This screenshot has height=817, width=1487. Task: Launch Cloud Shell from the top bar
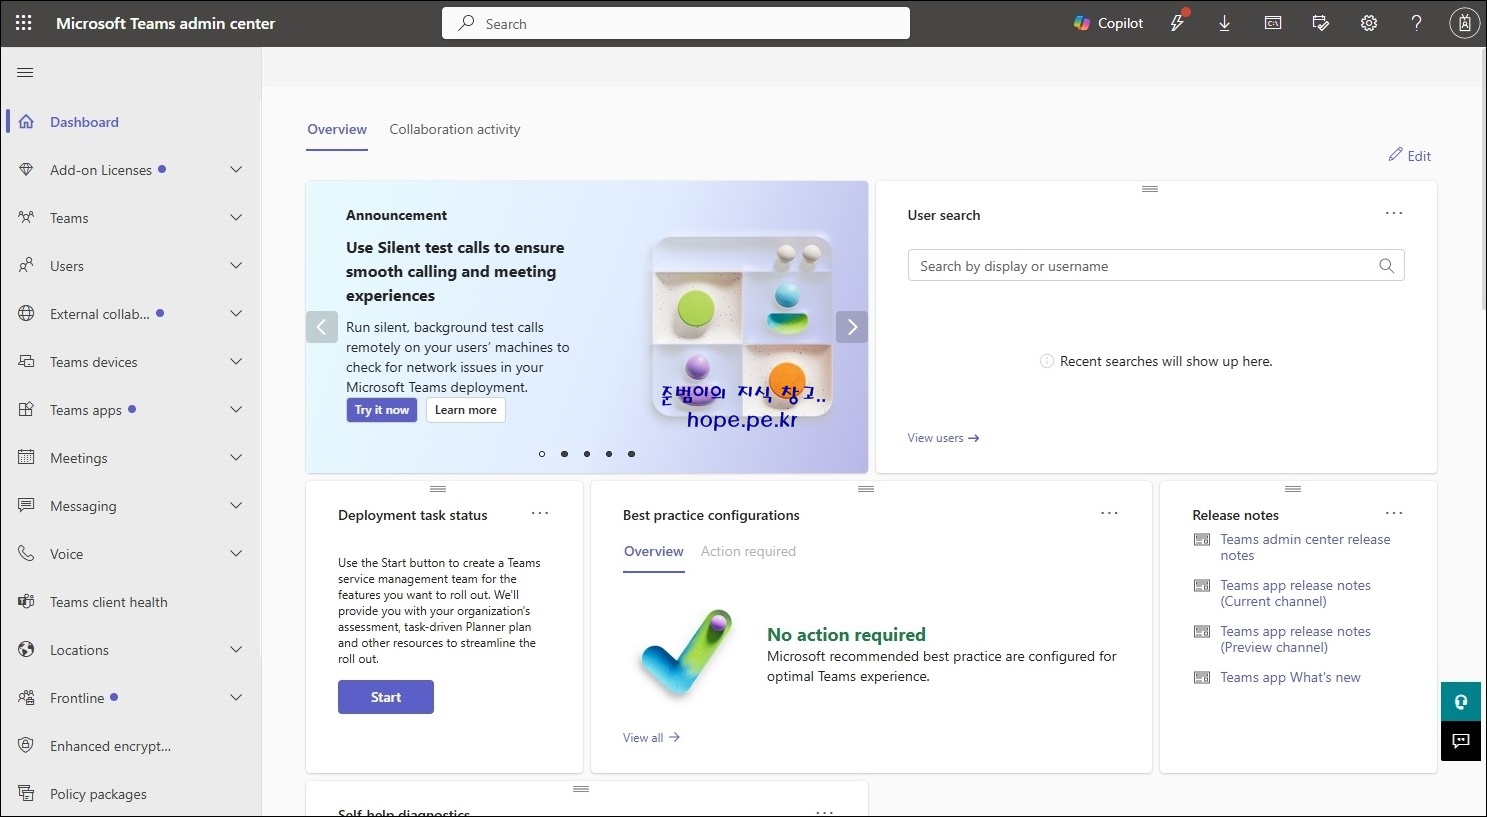point(1273,23)
